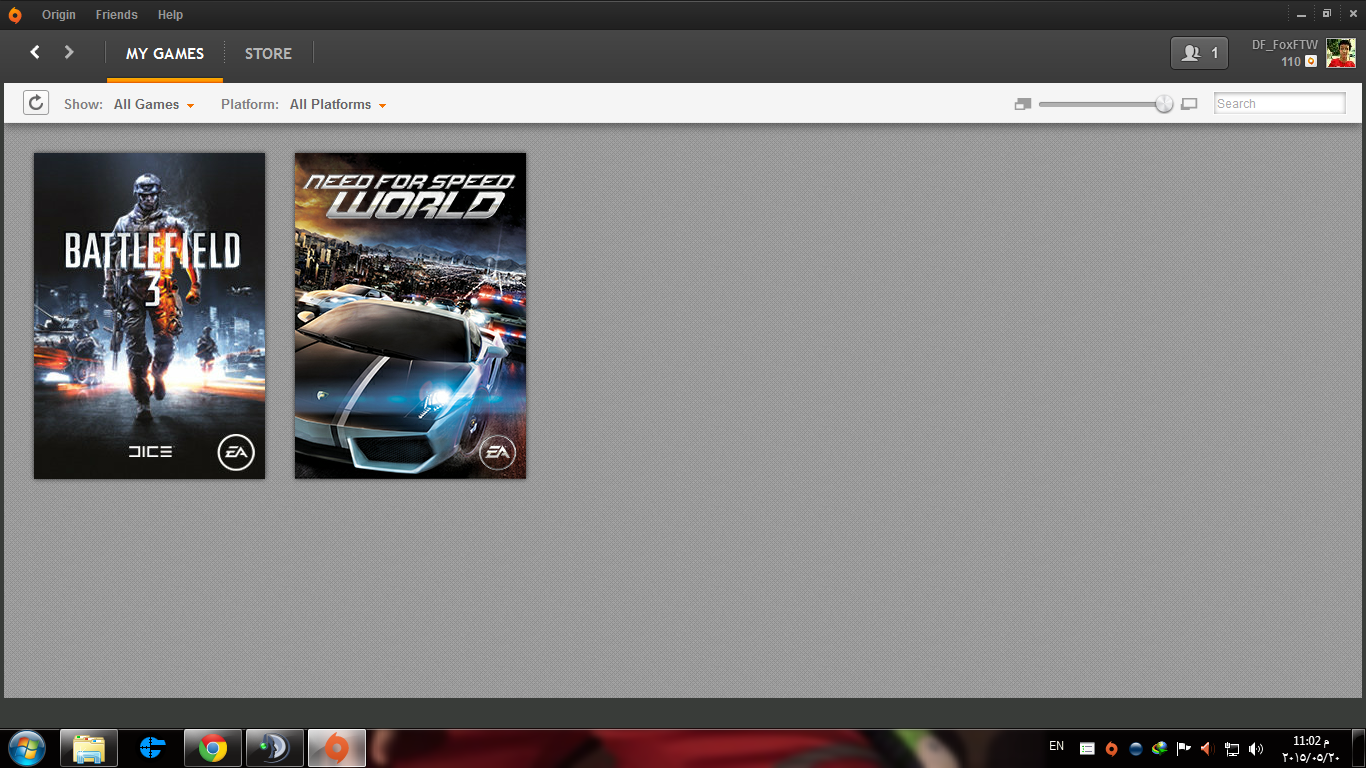This screenshot has height=768, width=1366.
Task: Click the Origin icon in the system tray
Action: click(x=1111, y=748)
